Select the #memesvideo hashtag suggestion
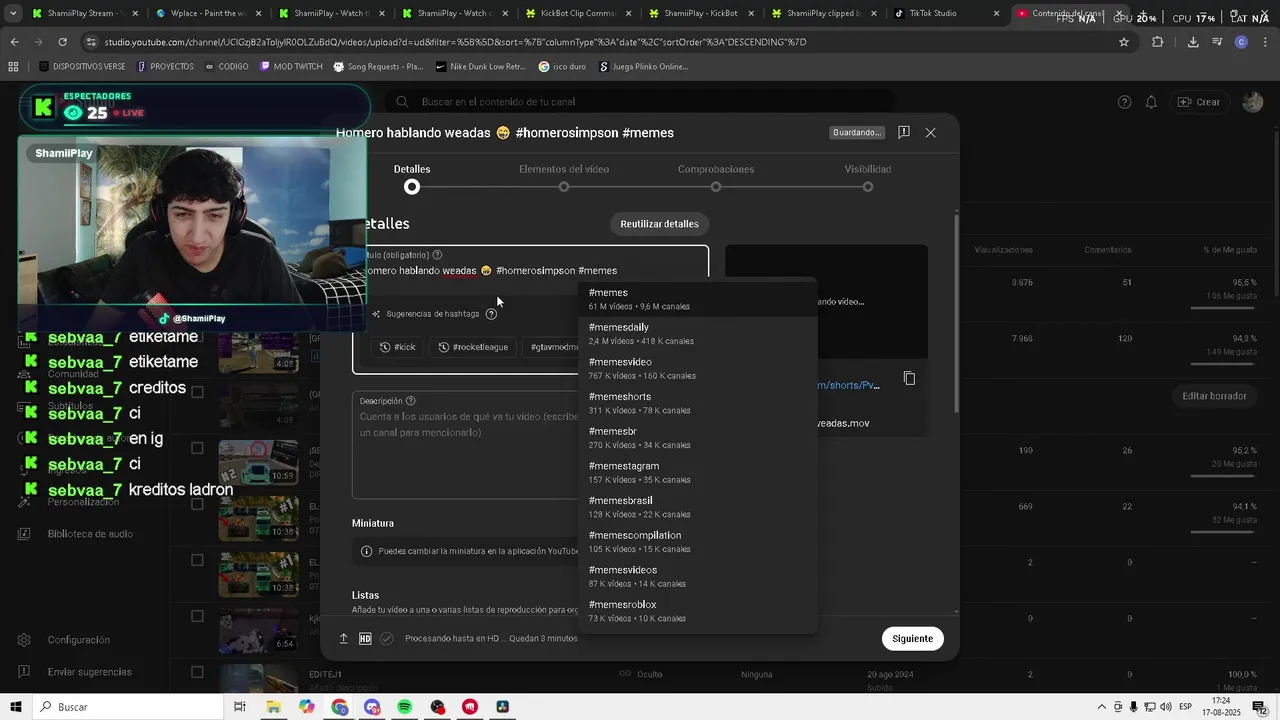Screen dimensions: 1280x720 click(x=698, y=368)
